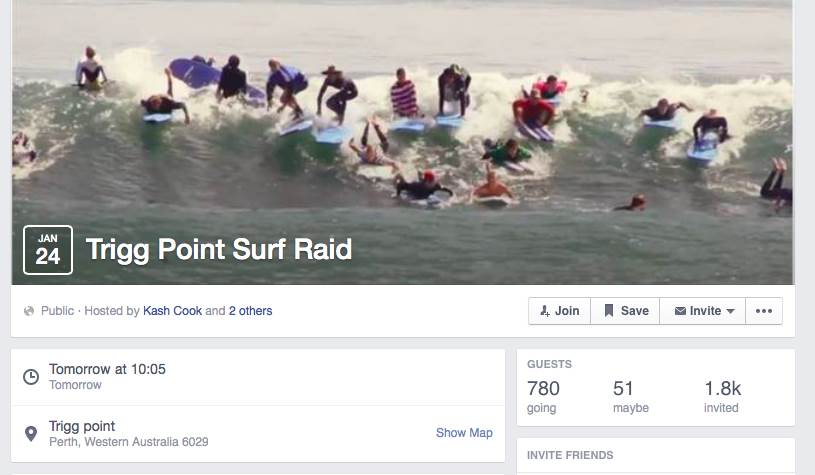Click the "Tomorrow at 10:05" time text

[107, 369]
